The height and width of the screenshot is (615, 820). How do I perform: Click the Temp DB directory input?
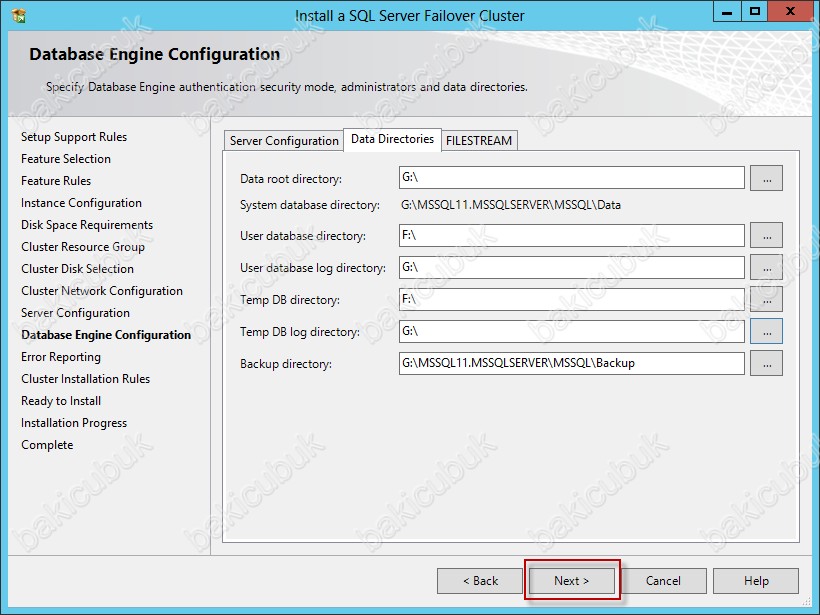[571, 300]
